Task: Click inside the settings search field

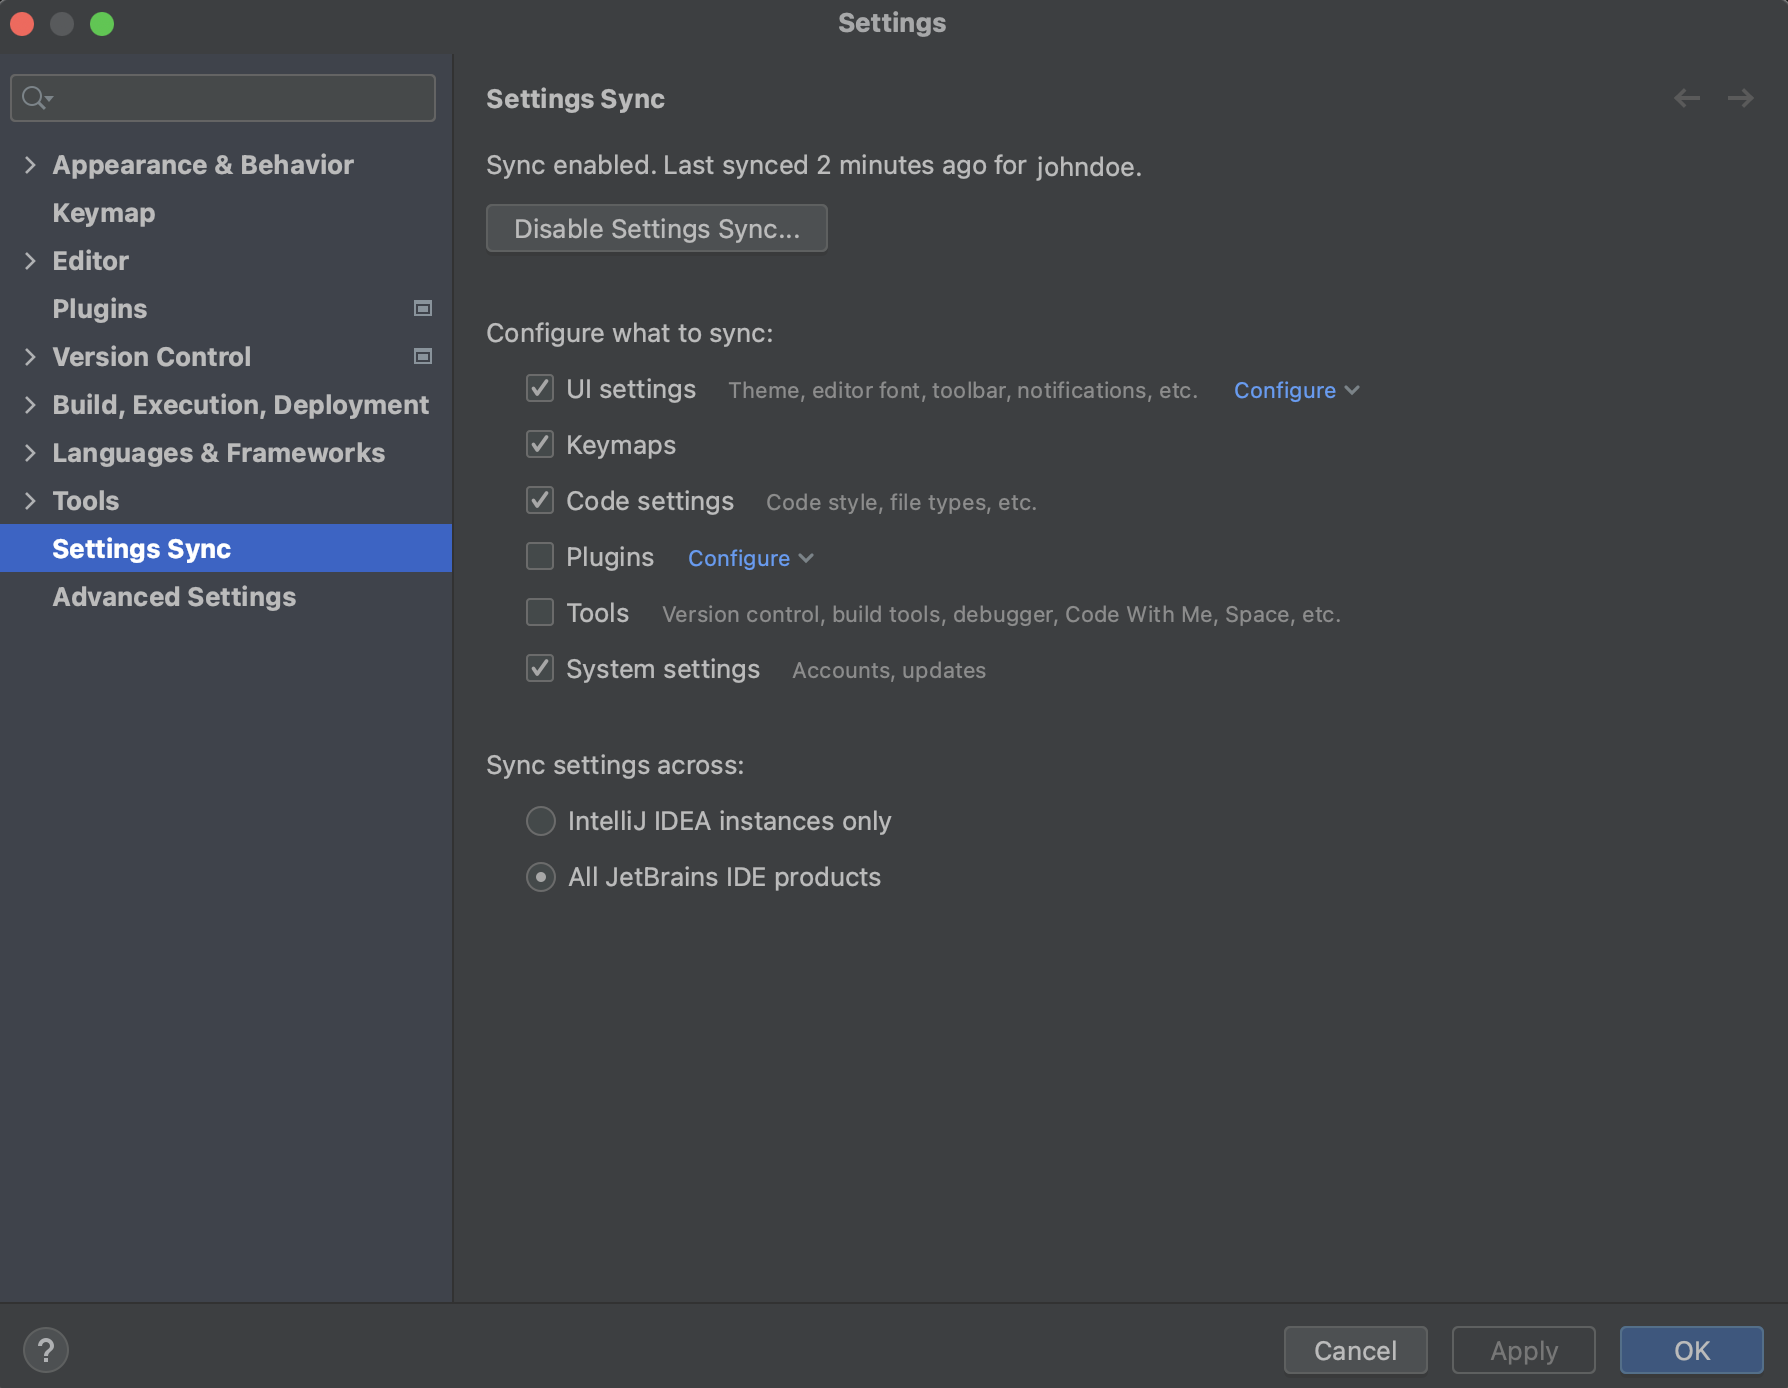Action: [222, 98]
